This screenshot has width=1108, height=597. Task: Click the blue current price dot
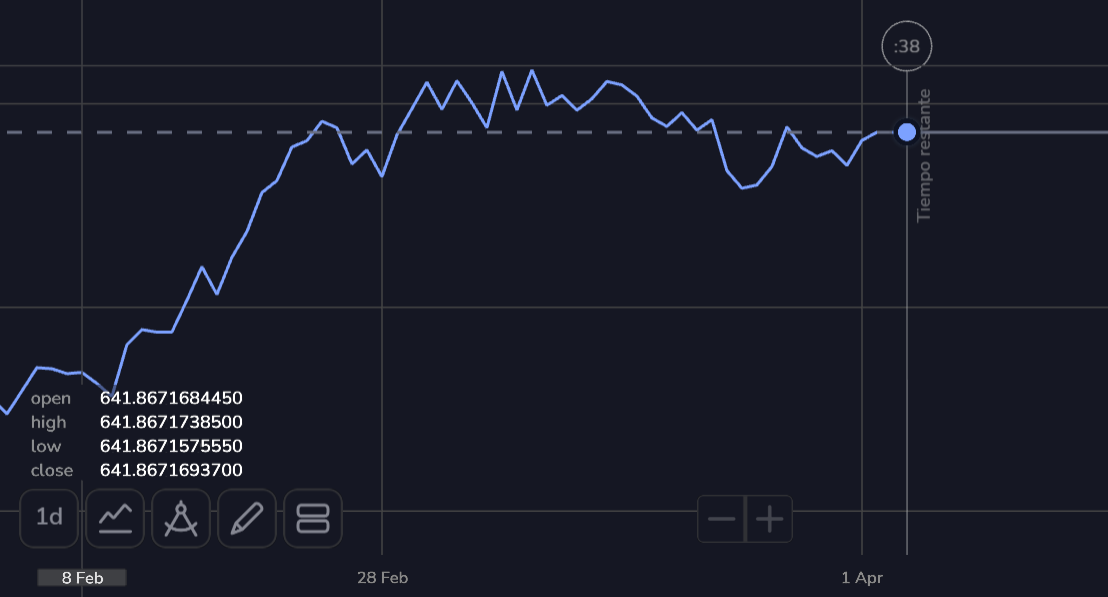[x=905, y=131]
